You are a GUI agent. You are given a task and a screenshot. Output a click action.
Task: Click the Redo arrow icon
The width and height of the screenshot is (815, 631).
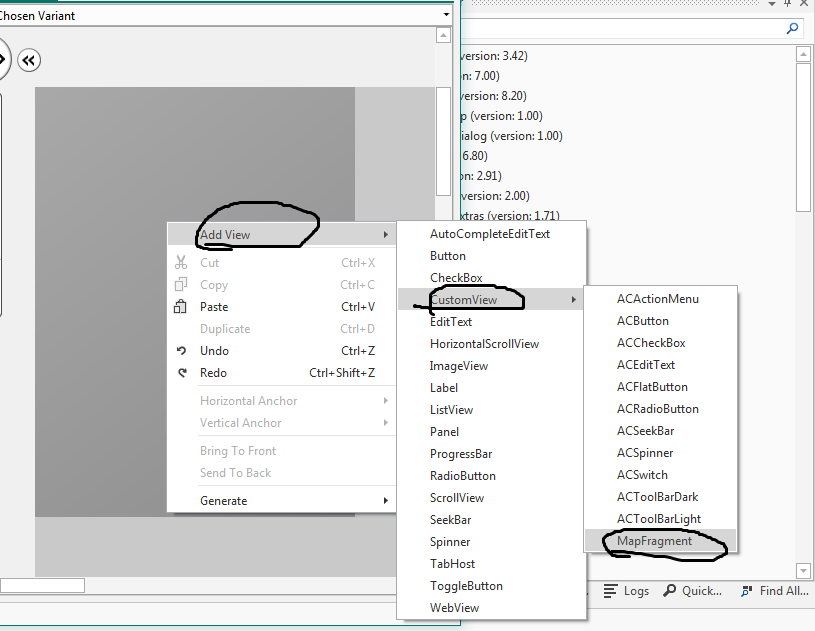click(181, 373)
